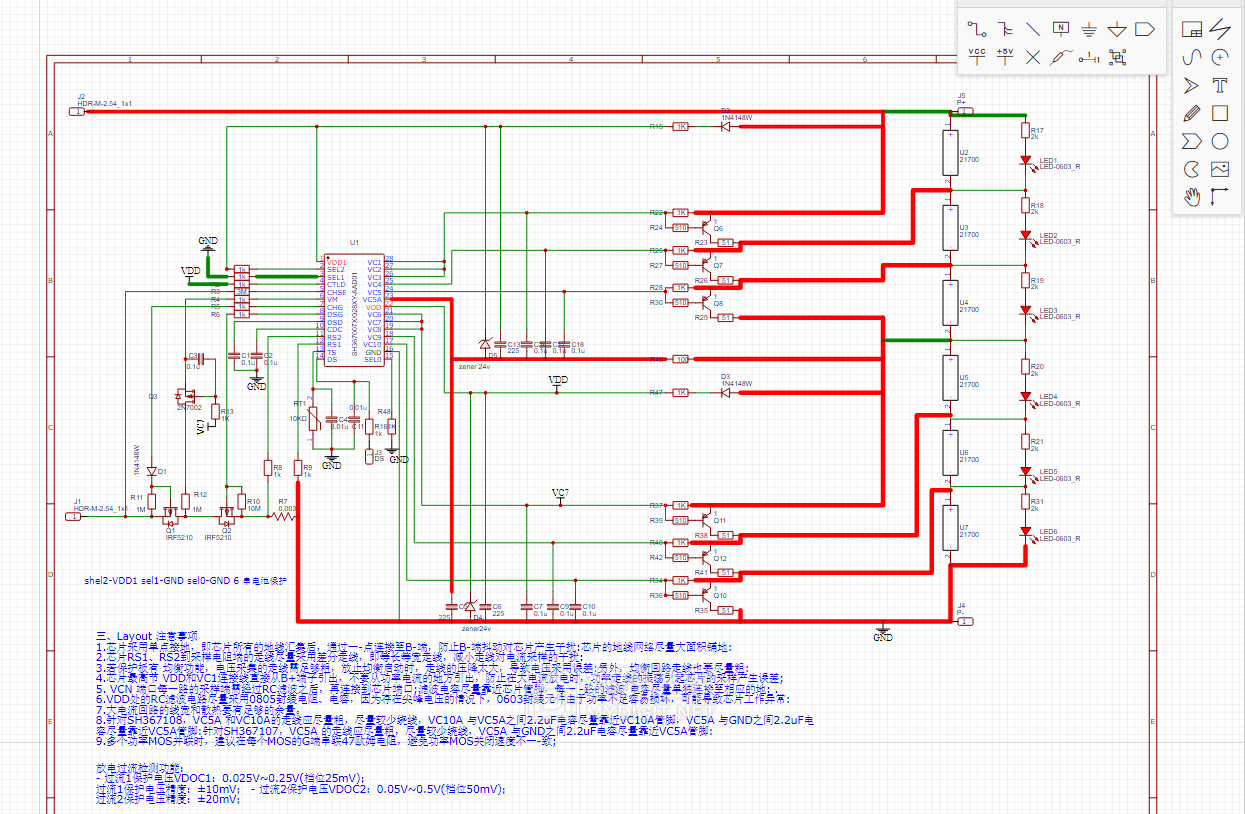The width and height of the screenshot is (1245, 814).
Task: Select the Wire drawing tool
Action: [x=977, y=29]
